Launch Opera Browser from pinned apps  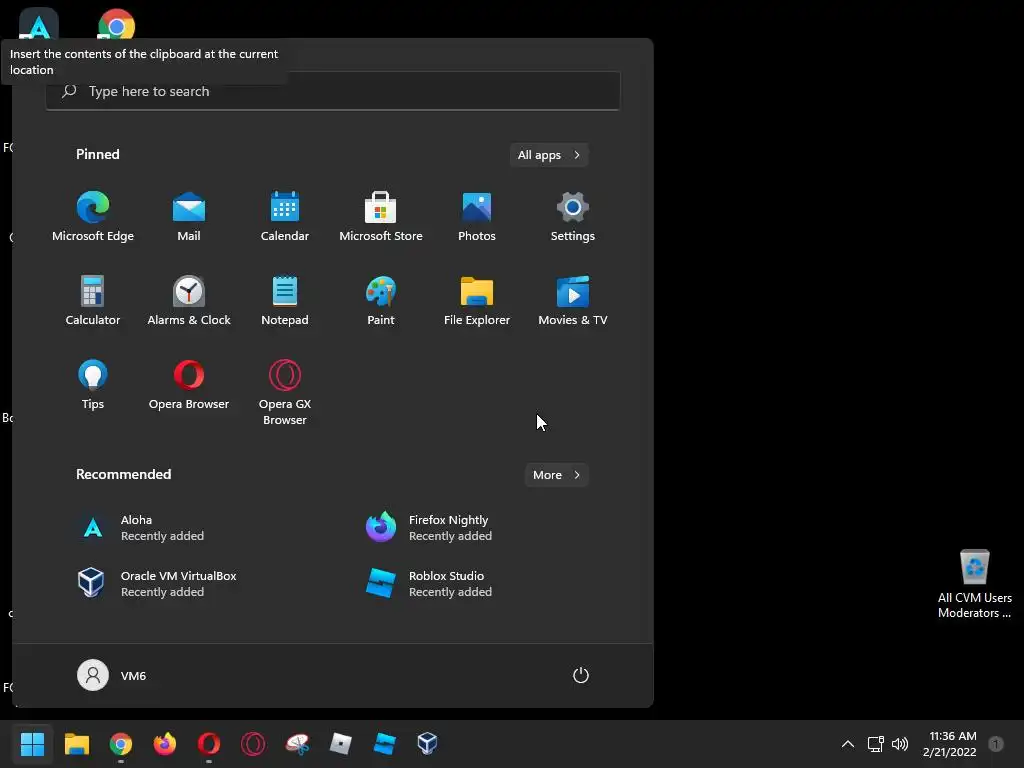pyautogui.click(x=189, y=385)
